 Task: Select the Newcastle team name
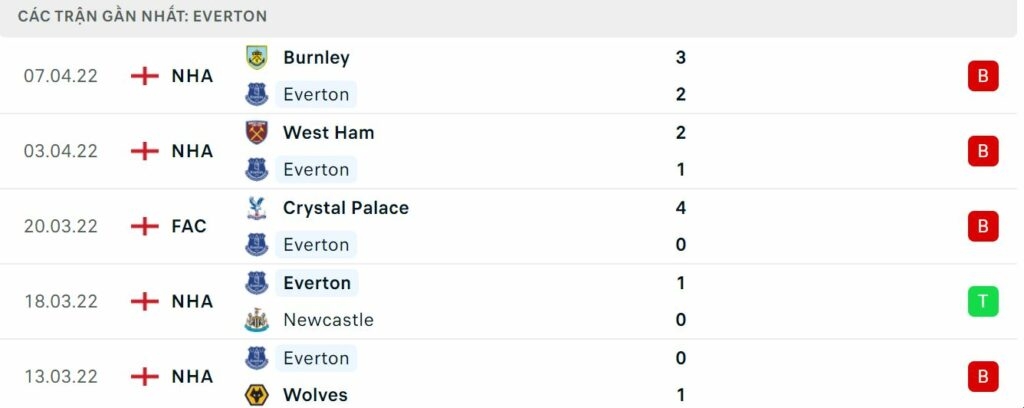tap(328, 320)
